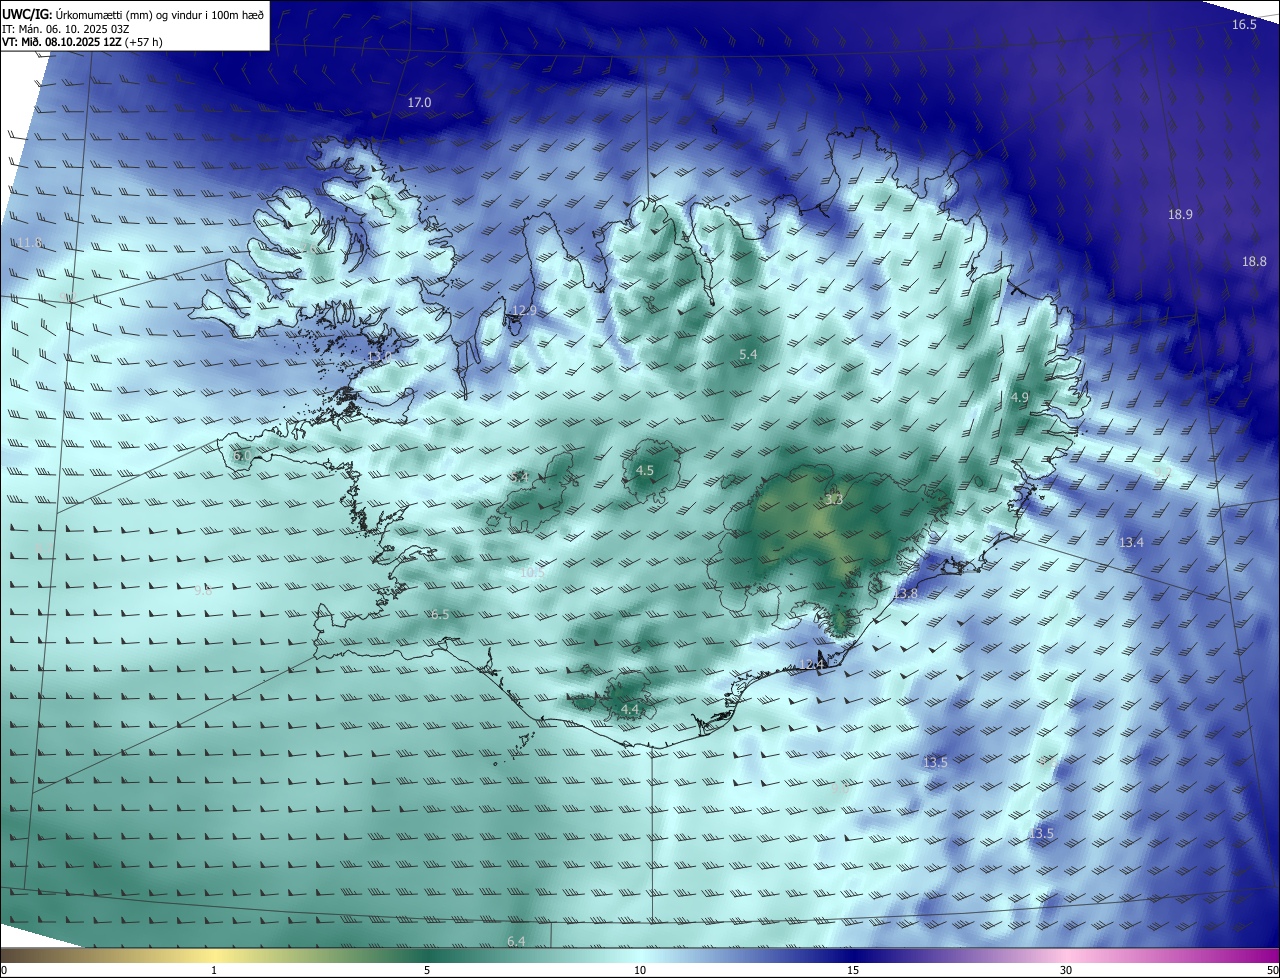The image size is (1280, 978).
Task: Click the 6.0 value label
Action: [242, 456]
